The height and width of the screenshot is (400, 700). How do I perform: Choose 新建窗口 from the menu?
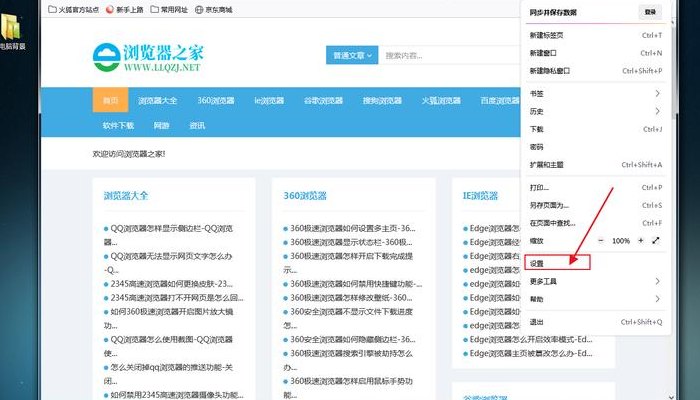point(596,53)
